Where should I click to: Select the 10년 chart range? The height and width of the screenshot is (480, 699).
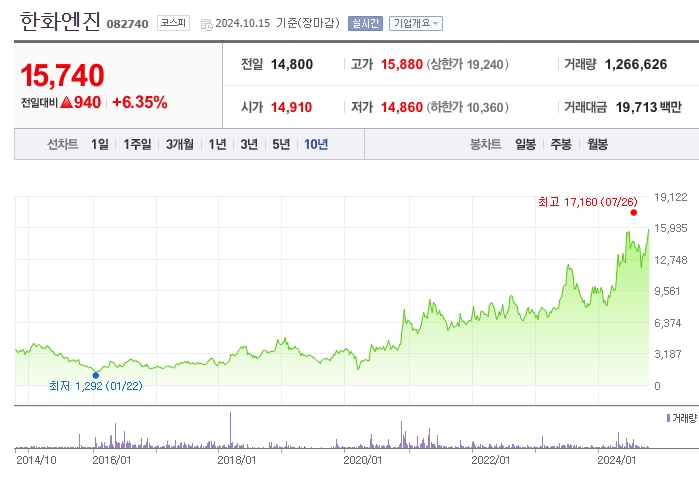point(316,144)
